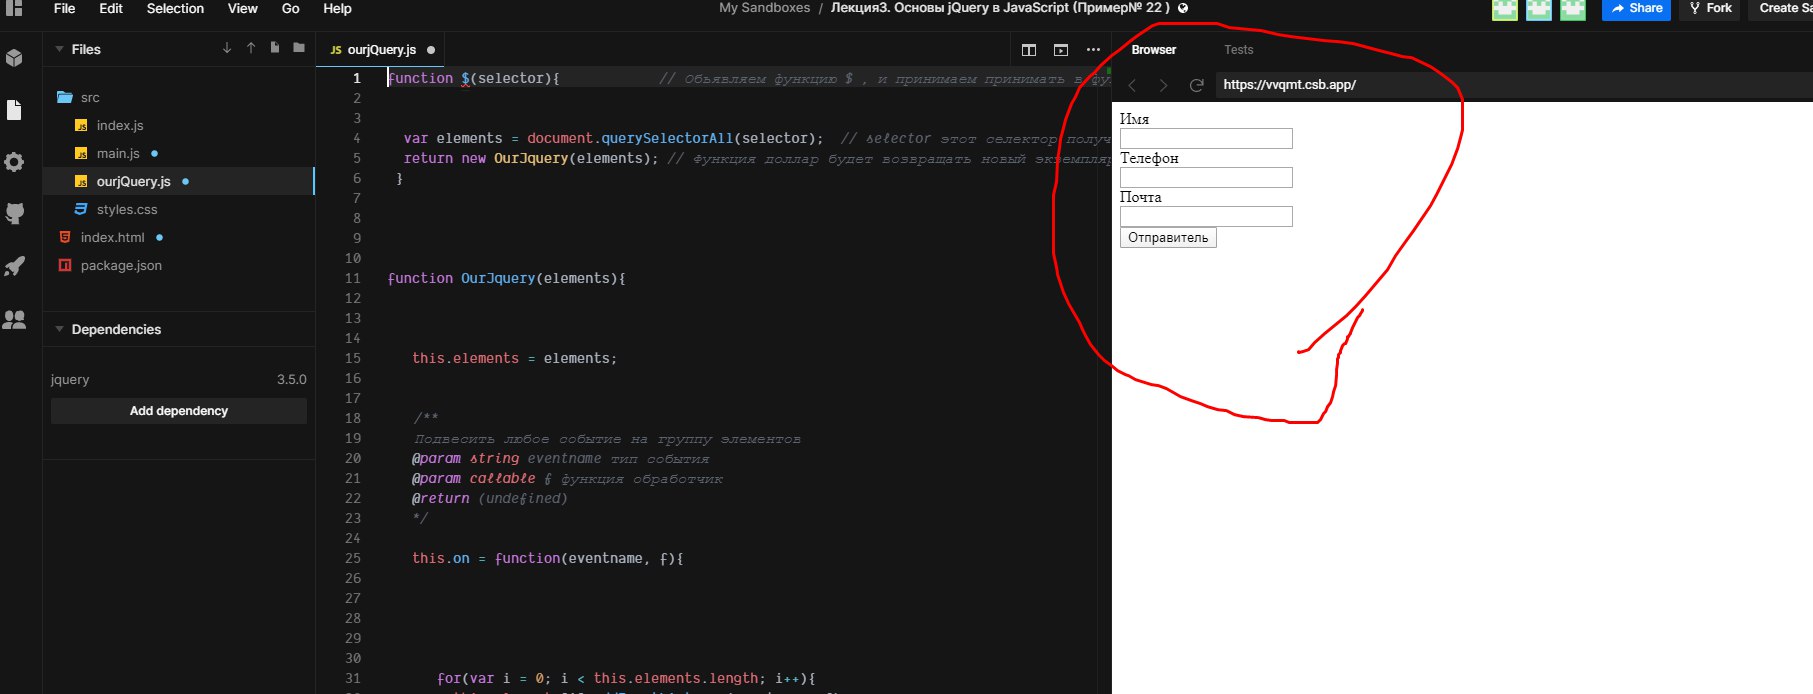
Task: Click the 'function OurJquery(elements){' line
Action: pyautogui.click(x=506, y=278)
